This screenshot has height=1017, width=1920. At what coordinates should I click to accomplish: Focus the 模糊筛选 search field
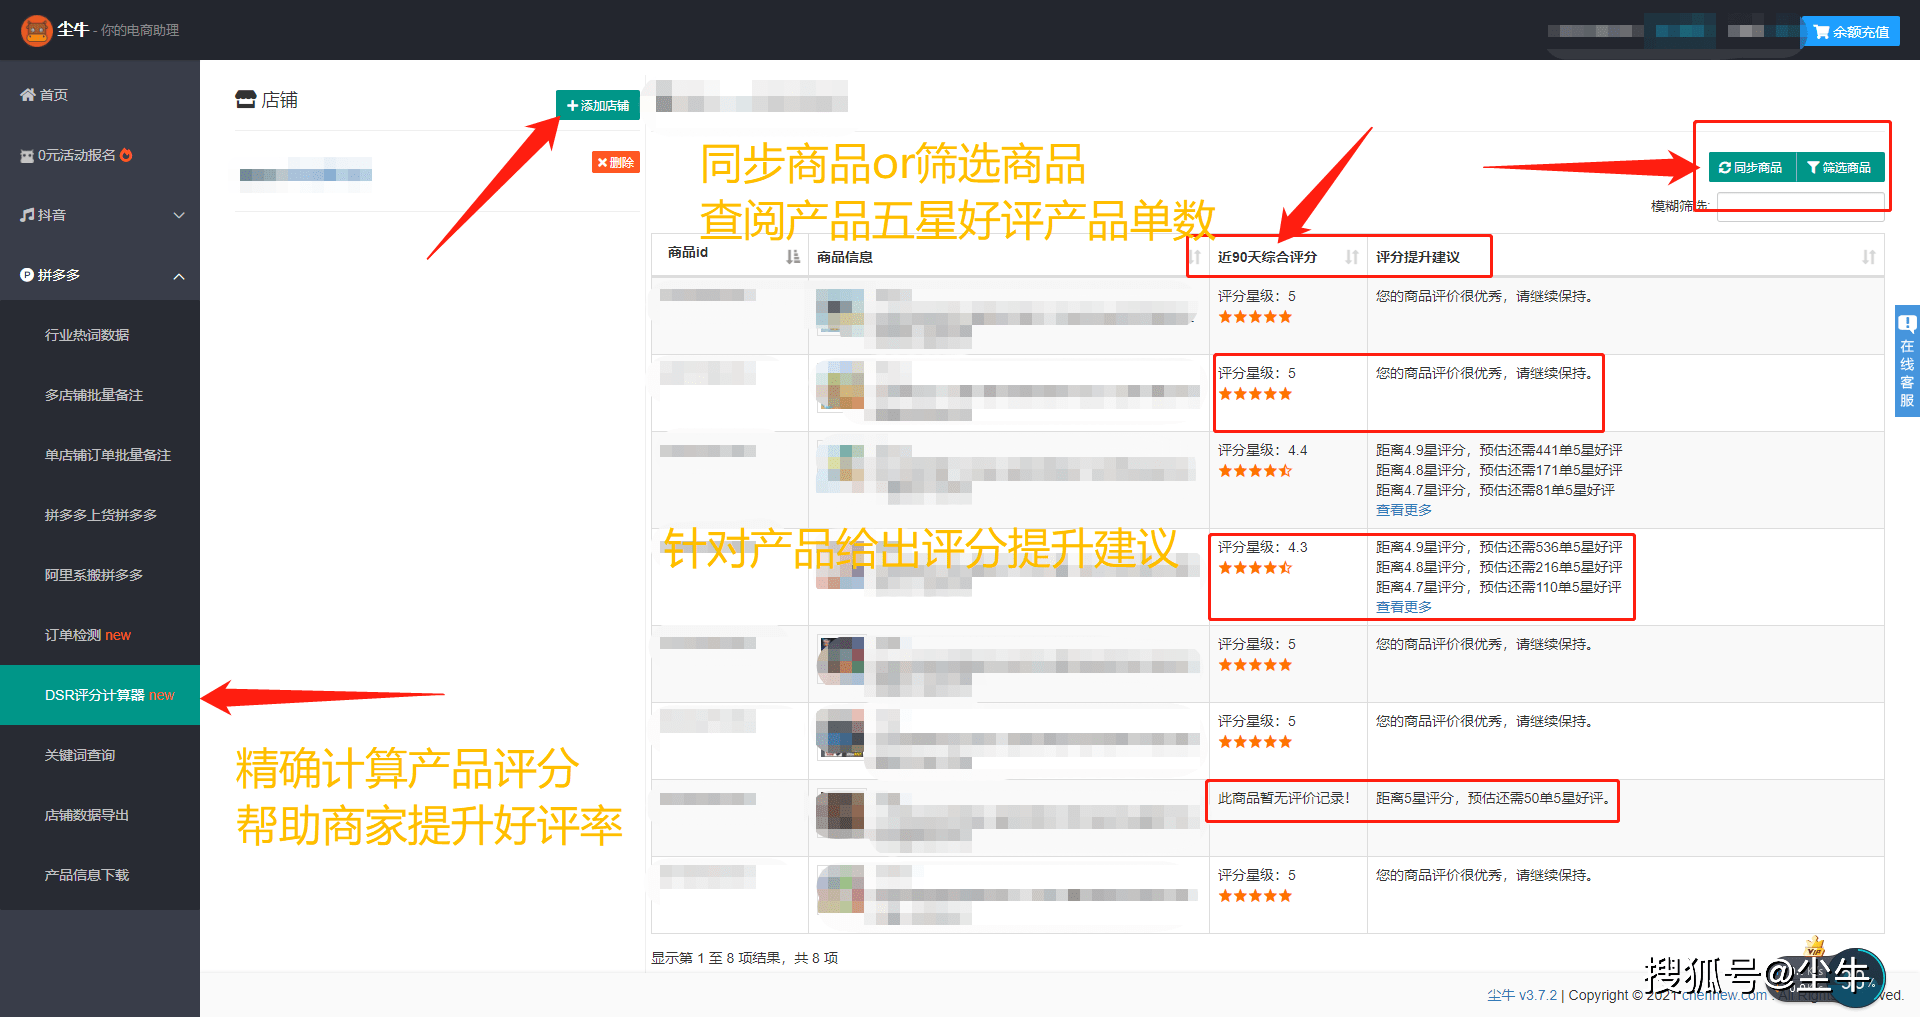pos(1801,206)
